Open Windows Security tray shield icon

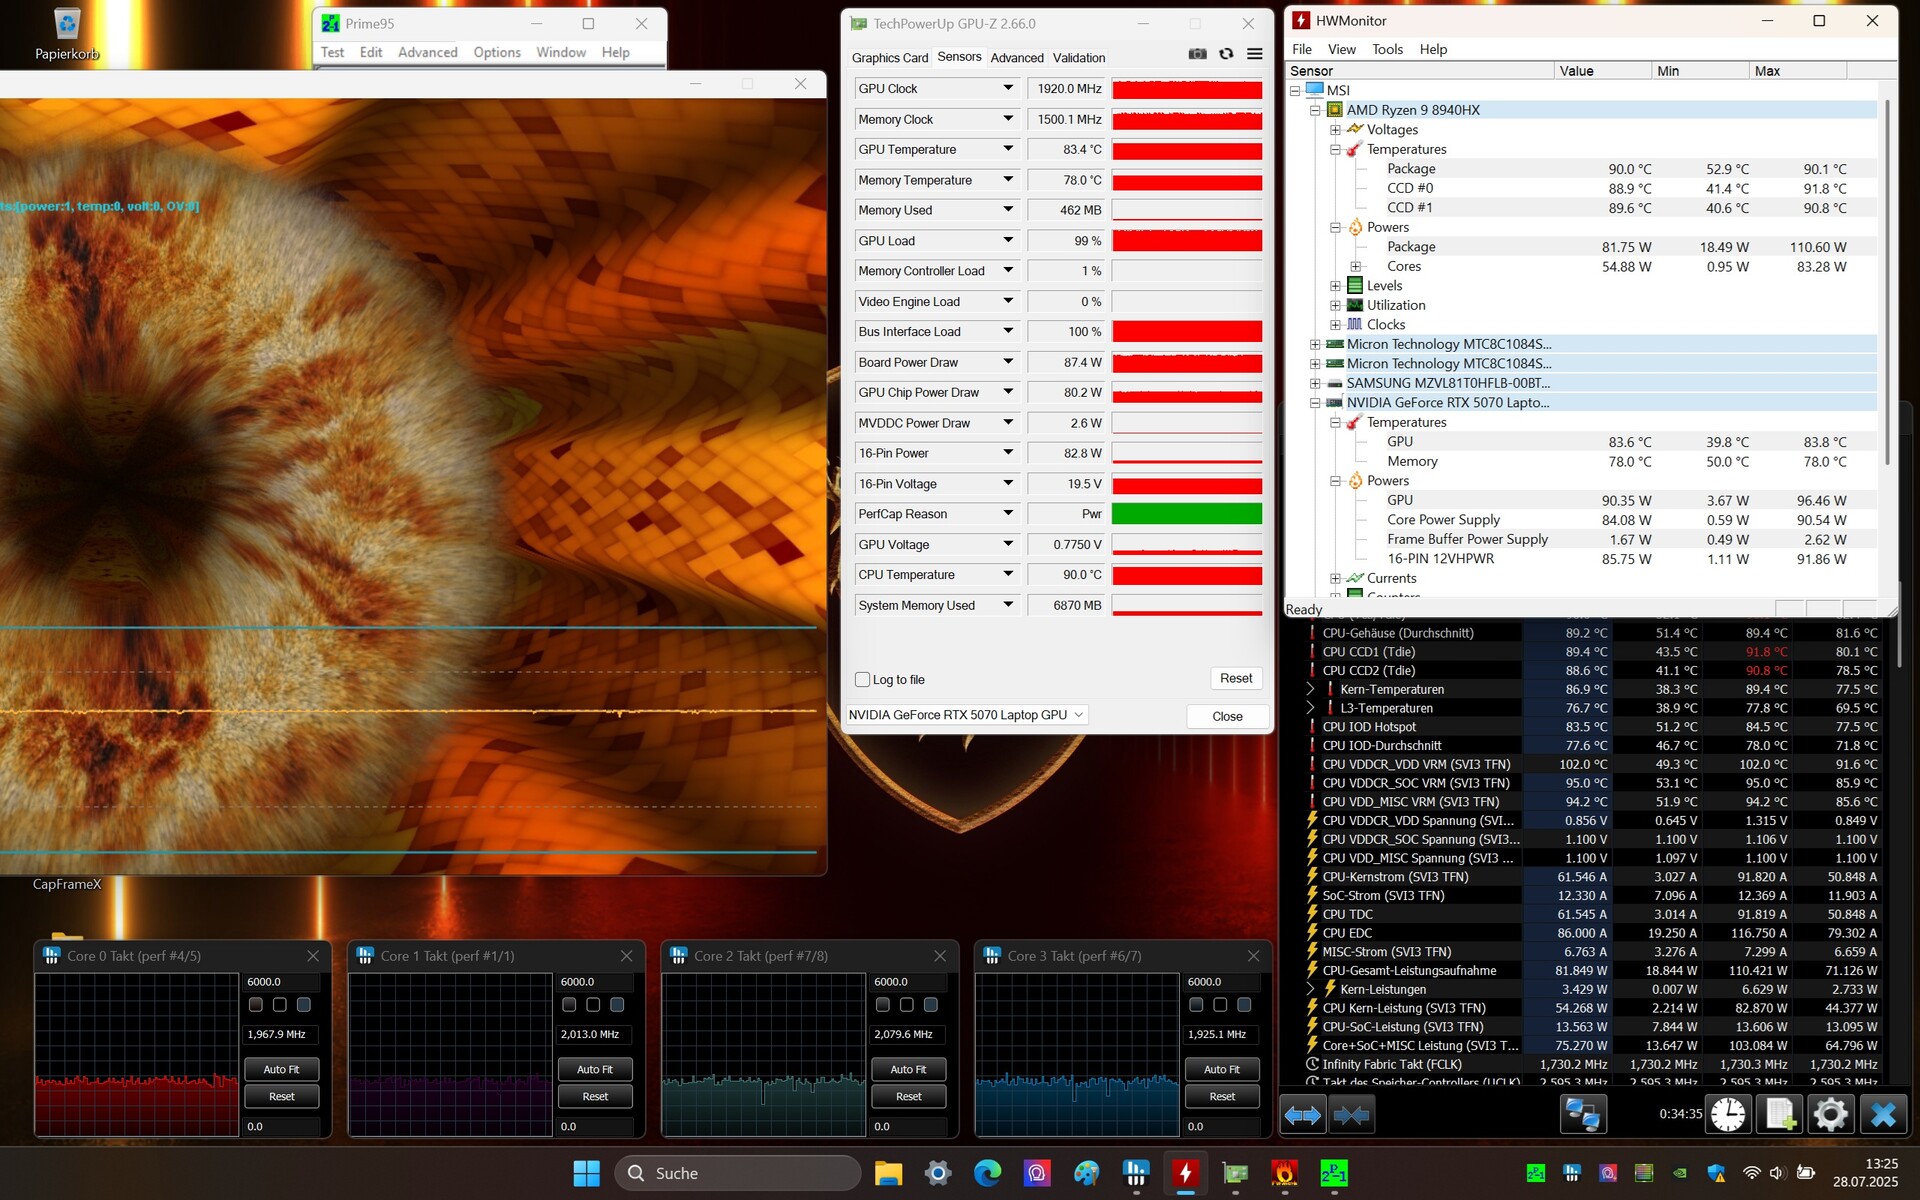1716,1173
